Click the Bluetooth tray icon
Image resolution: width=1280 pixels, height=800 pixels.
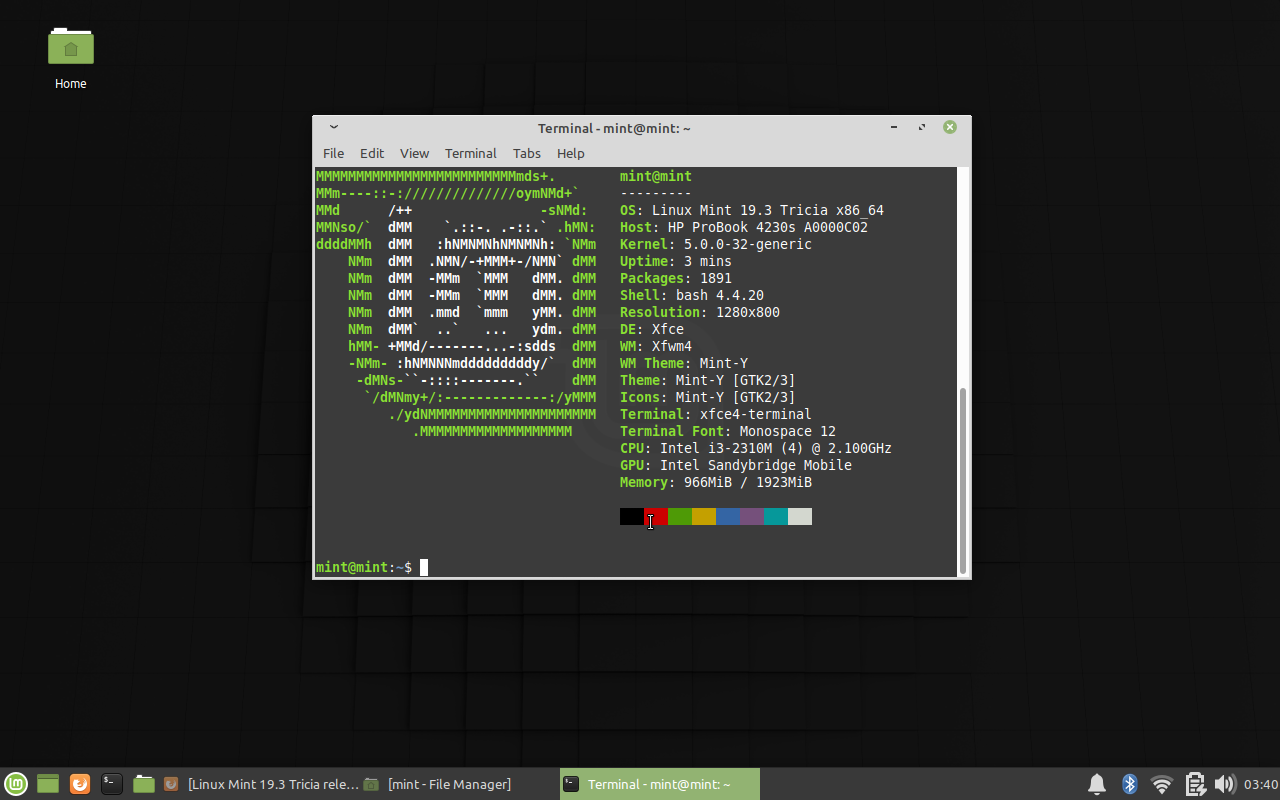(x=1130, y=784)
